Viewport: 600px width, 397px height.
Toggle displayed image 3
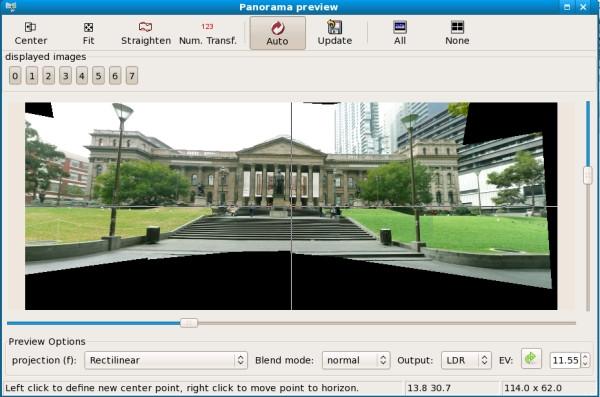point(65,76)
